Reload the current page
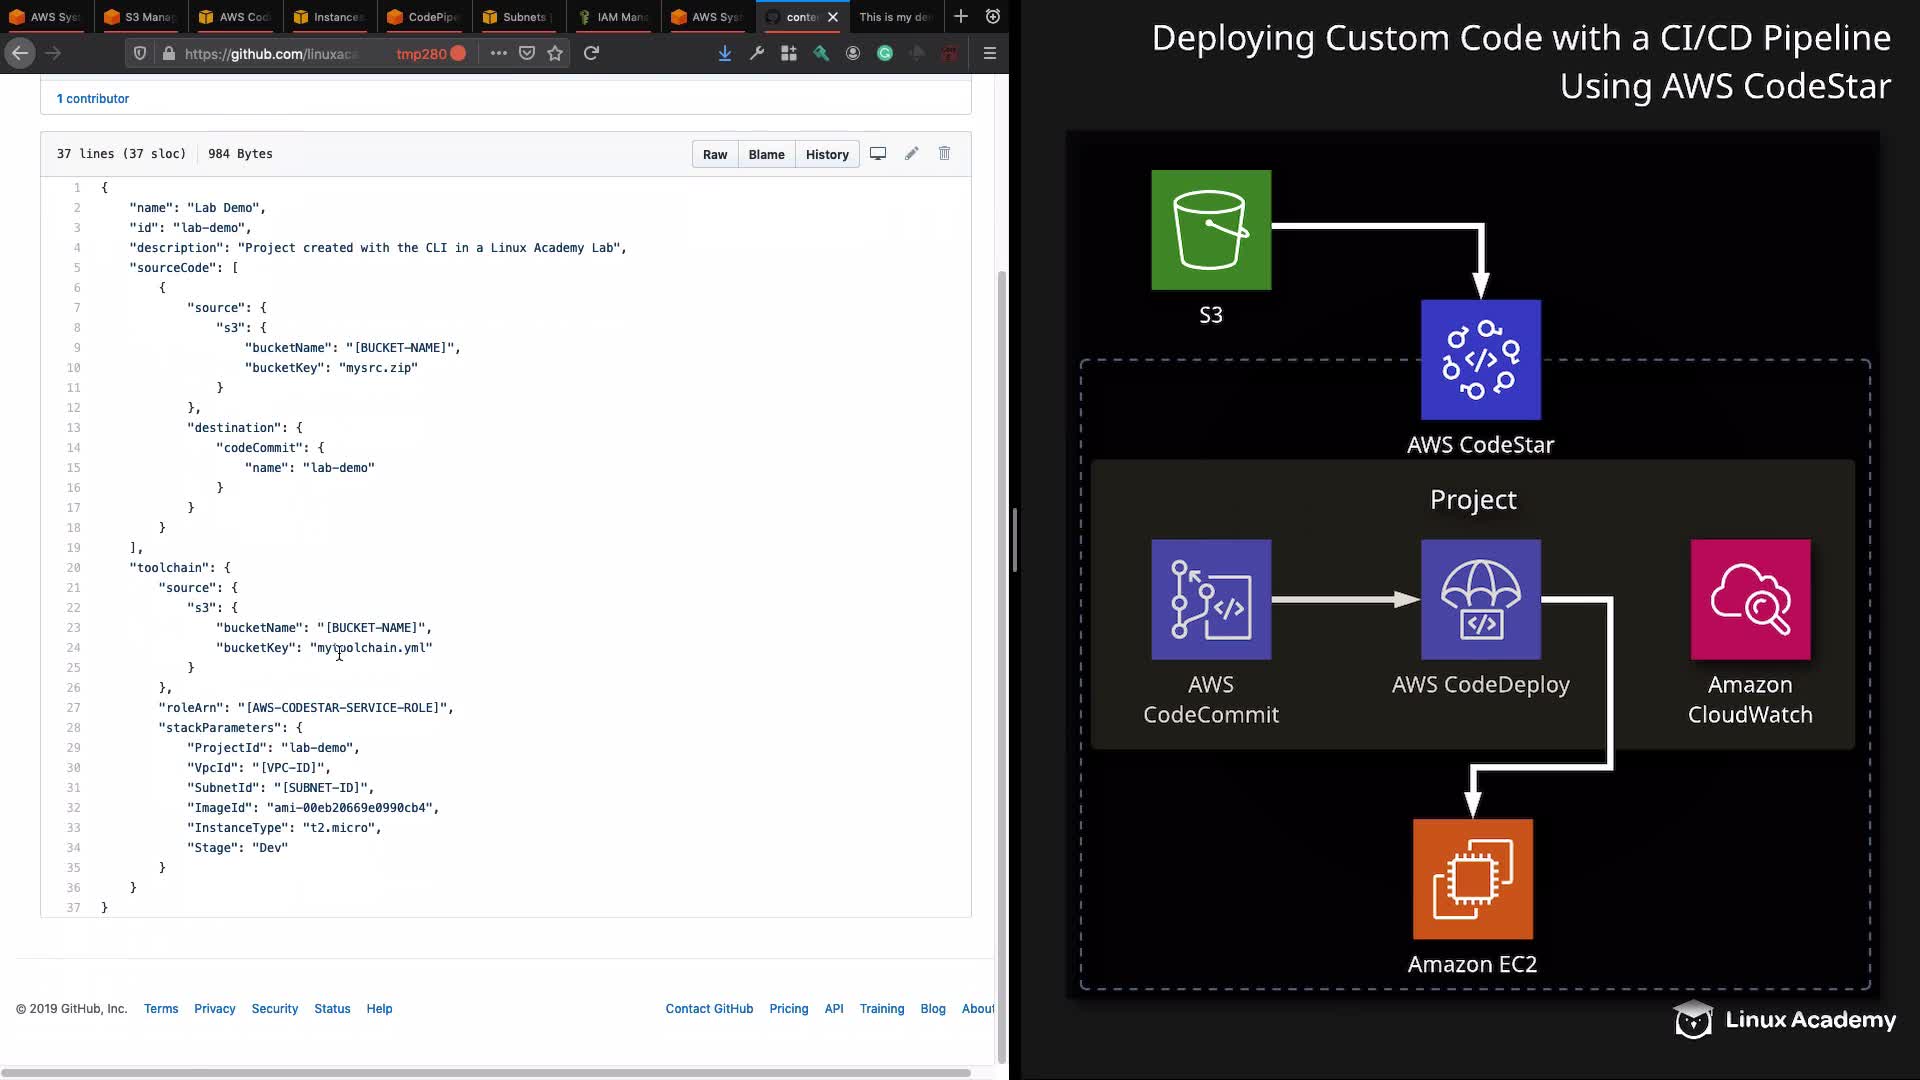The image size is (1920, 1080). point(591,53)
